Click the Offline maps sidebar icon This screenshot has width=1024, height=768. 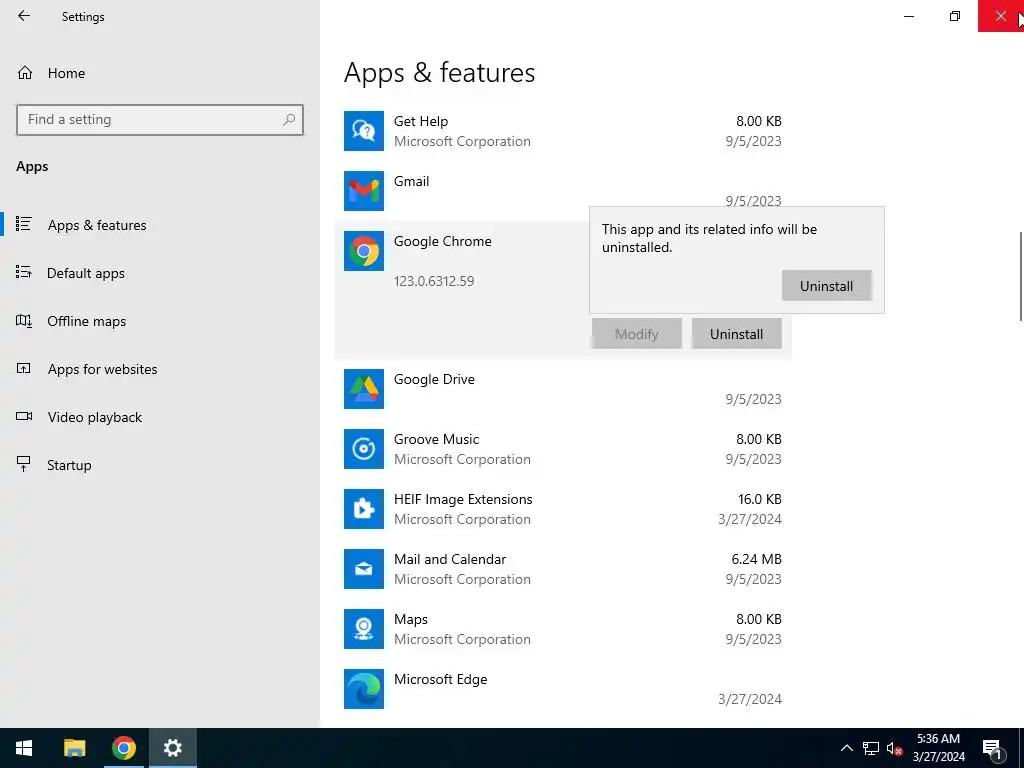24,321
